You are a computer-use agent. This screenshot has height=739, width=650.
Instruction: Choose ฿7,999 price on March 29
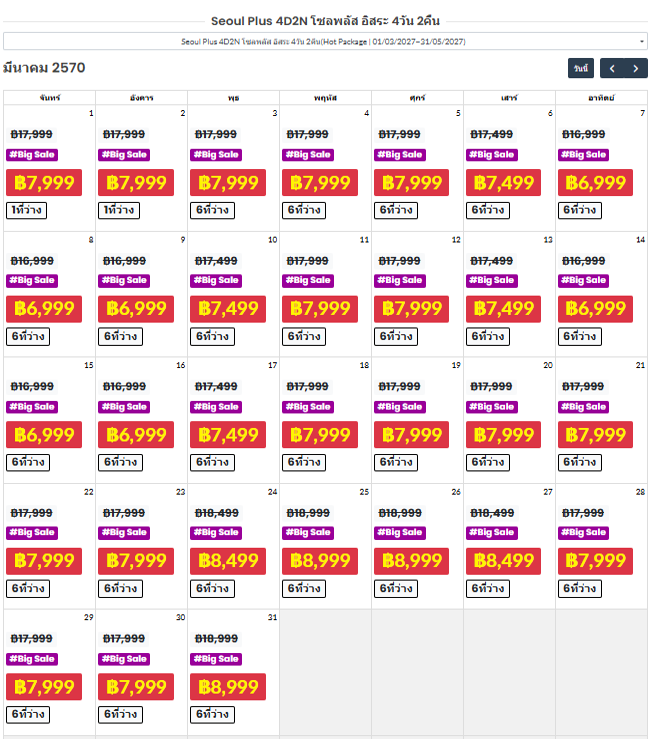(44, 687)
